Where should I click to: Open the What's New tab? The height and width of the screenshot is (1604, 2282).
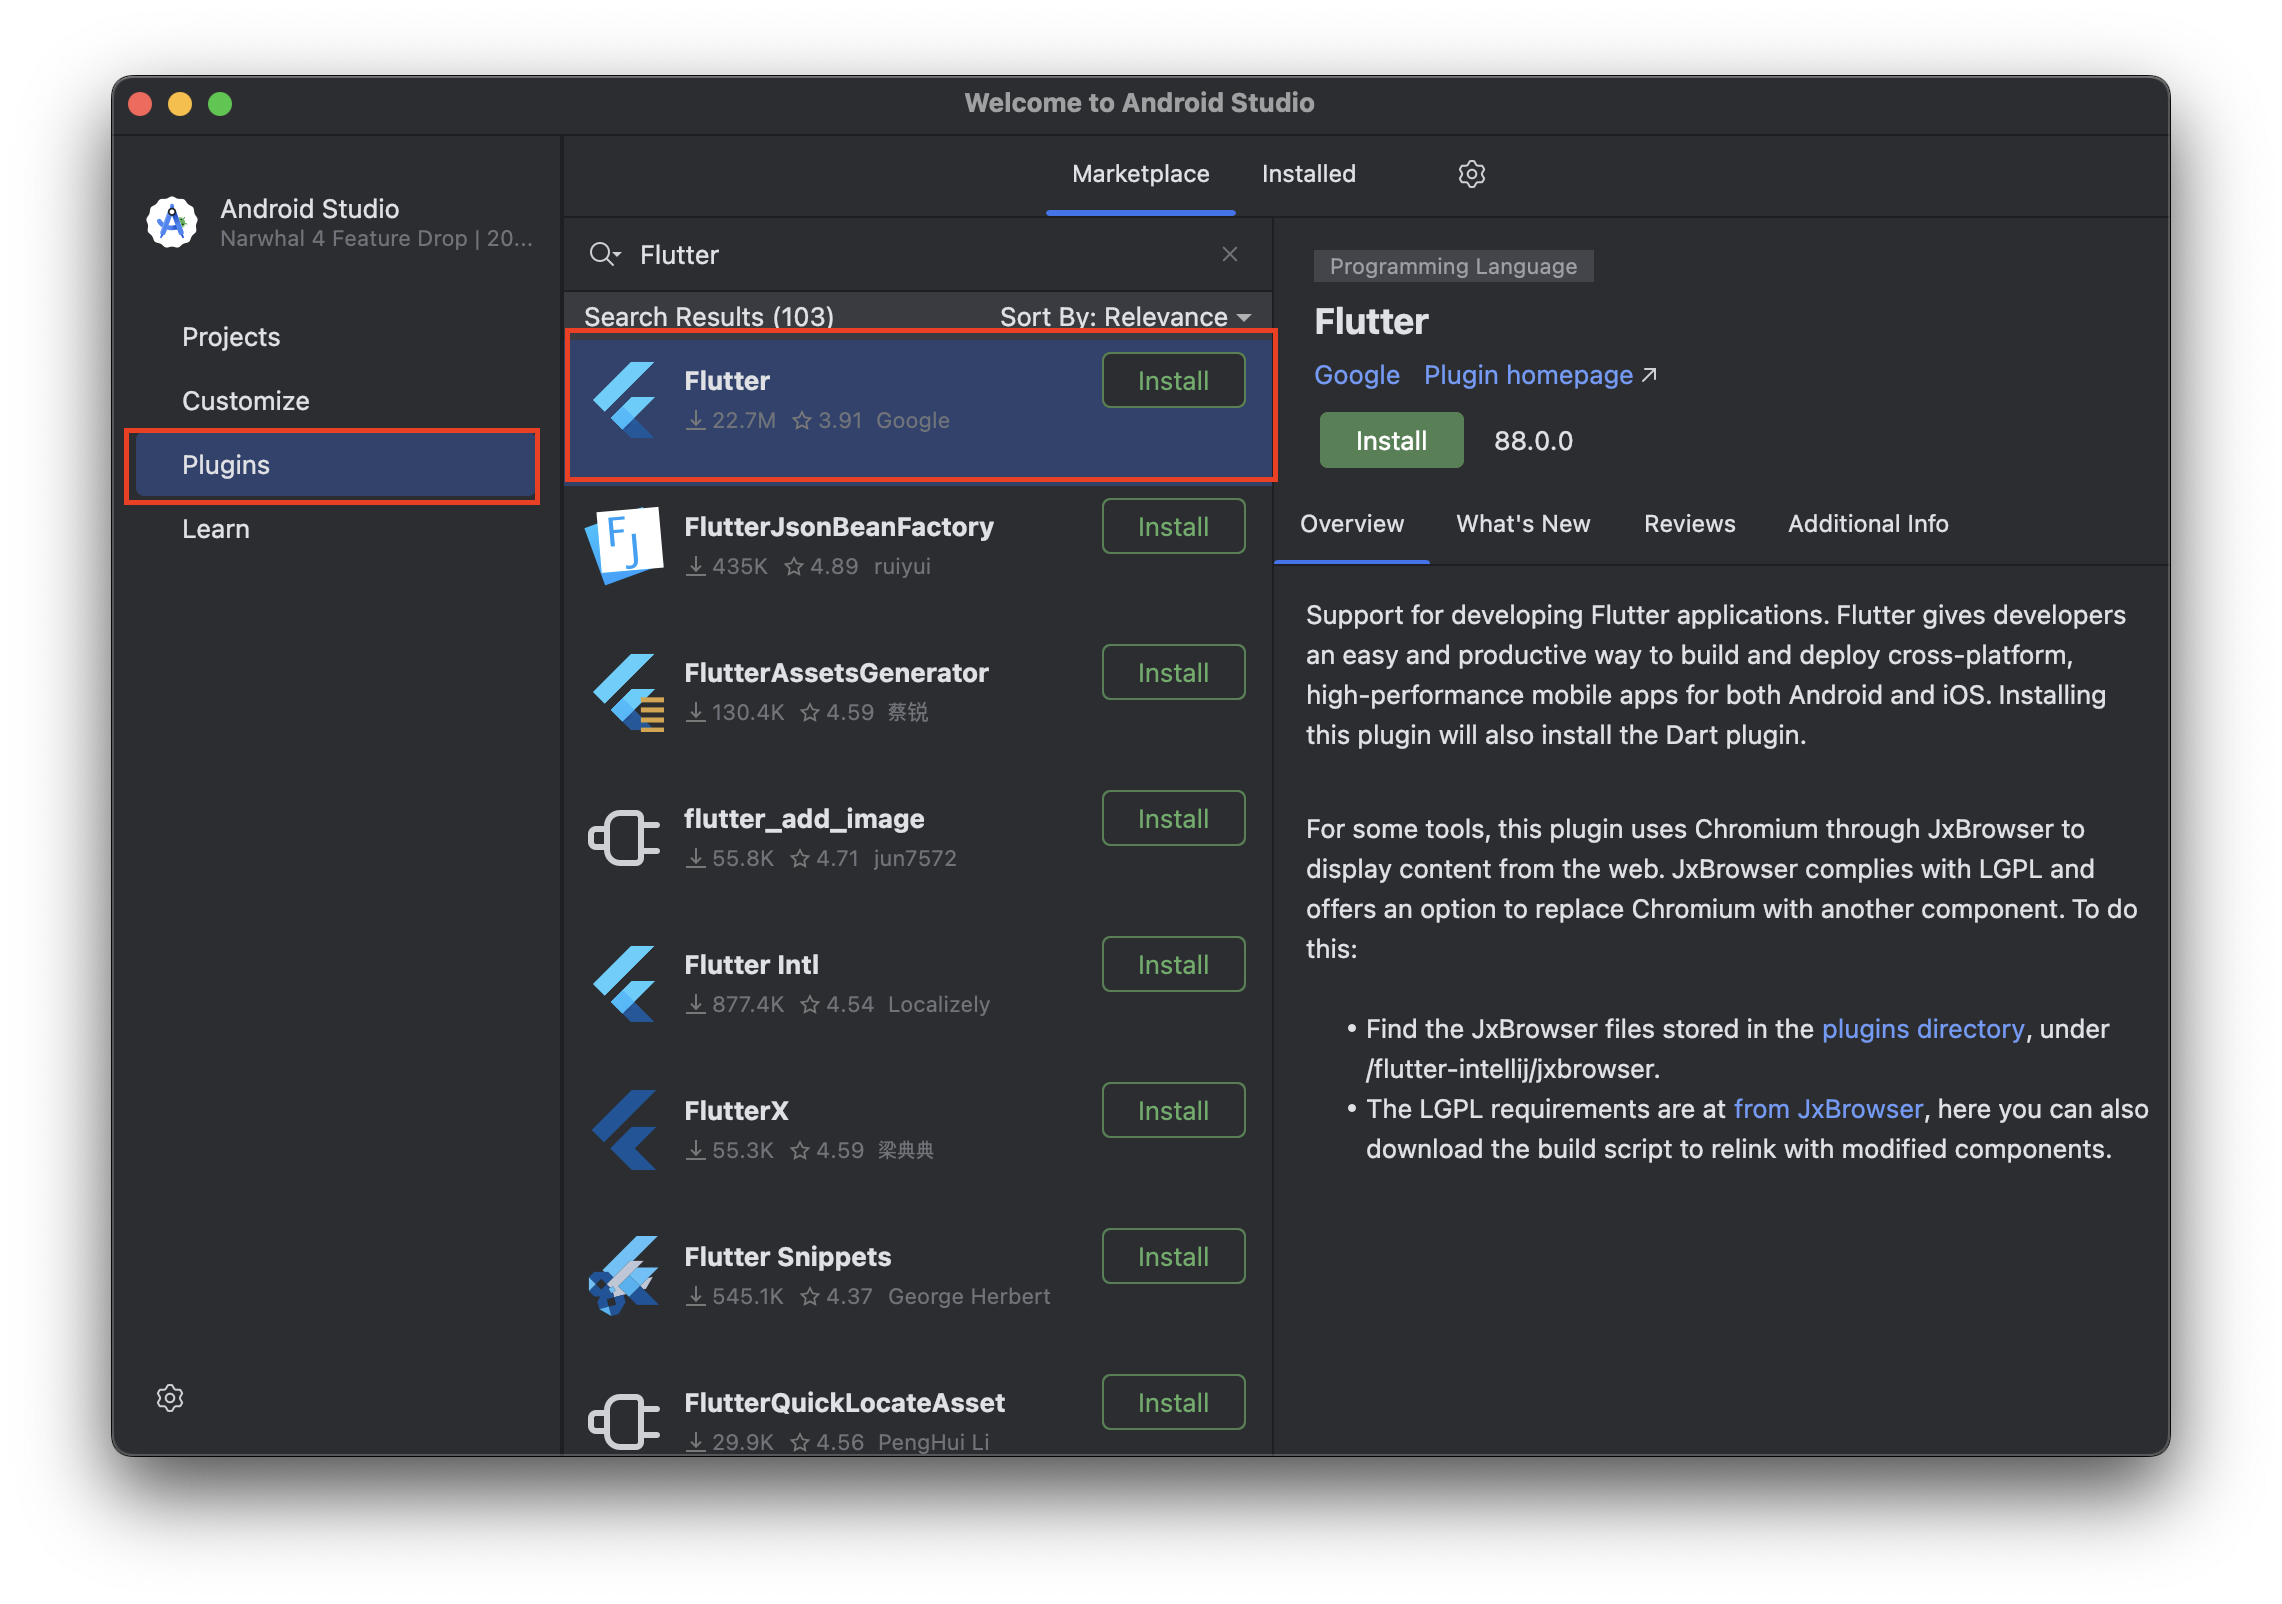(1523, 524)
